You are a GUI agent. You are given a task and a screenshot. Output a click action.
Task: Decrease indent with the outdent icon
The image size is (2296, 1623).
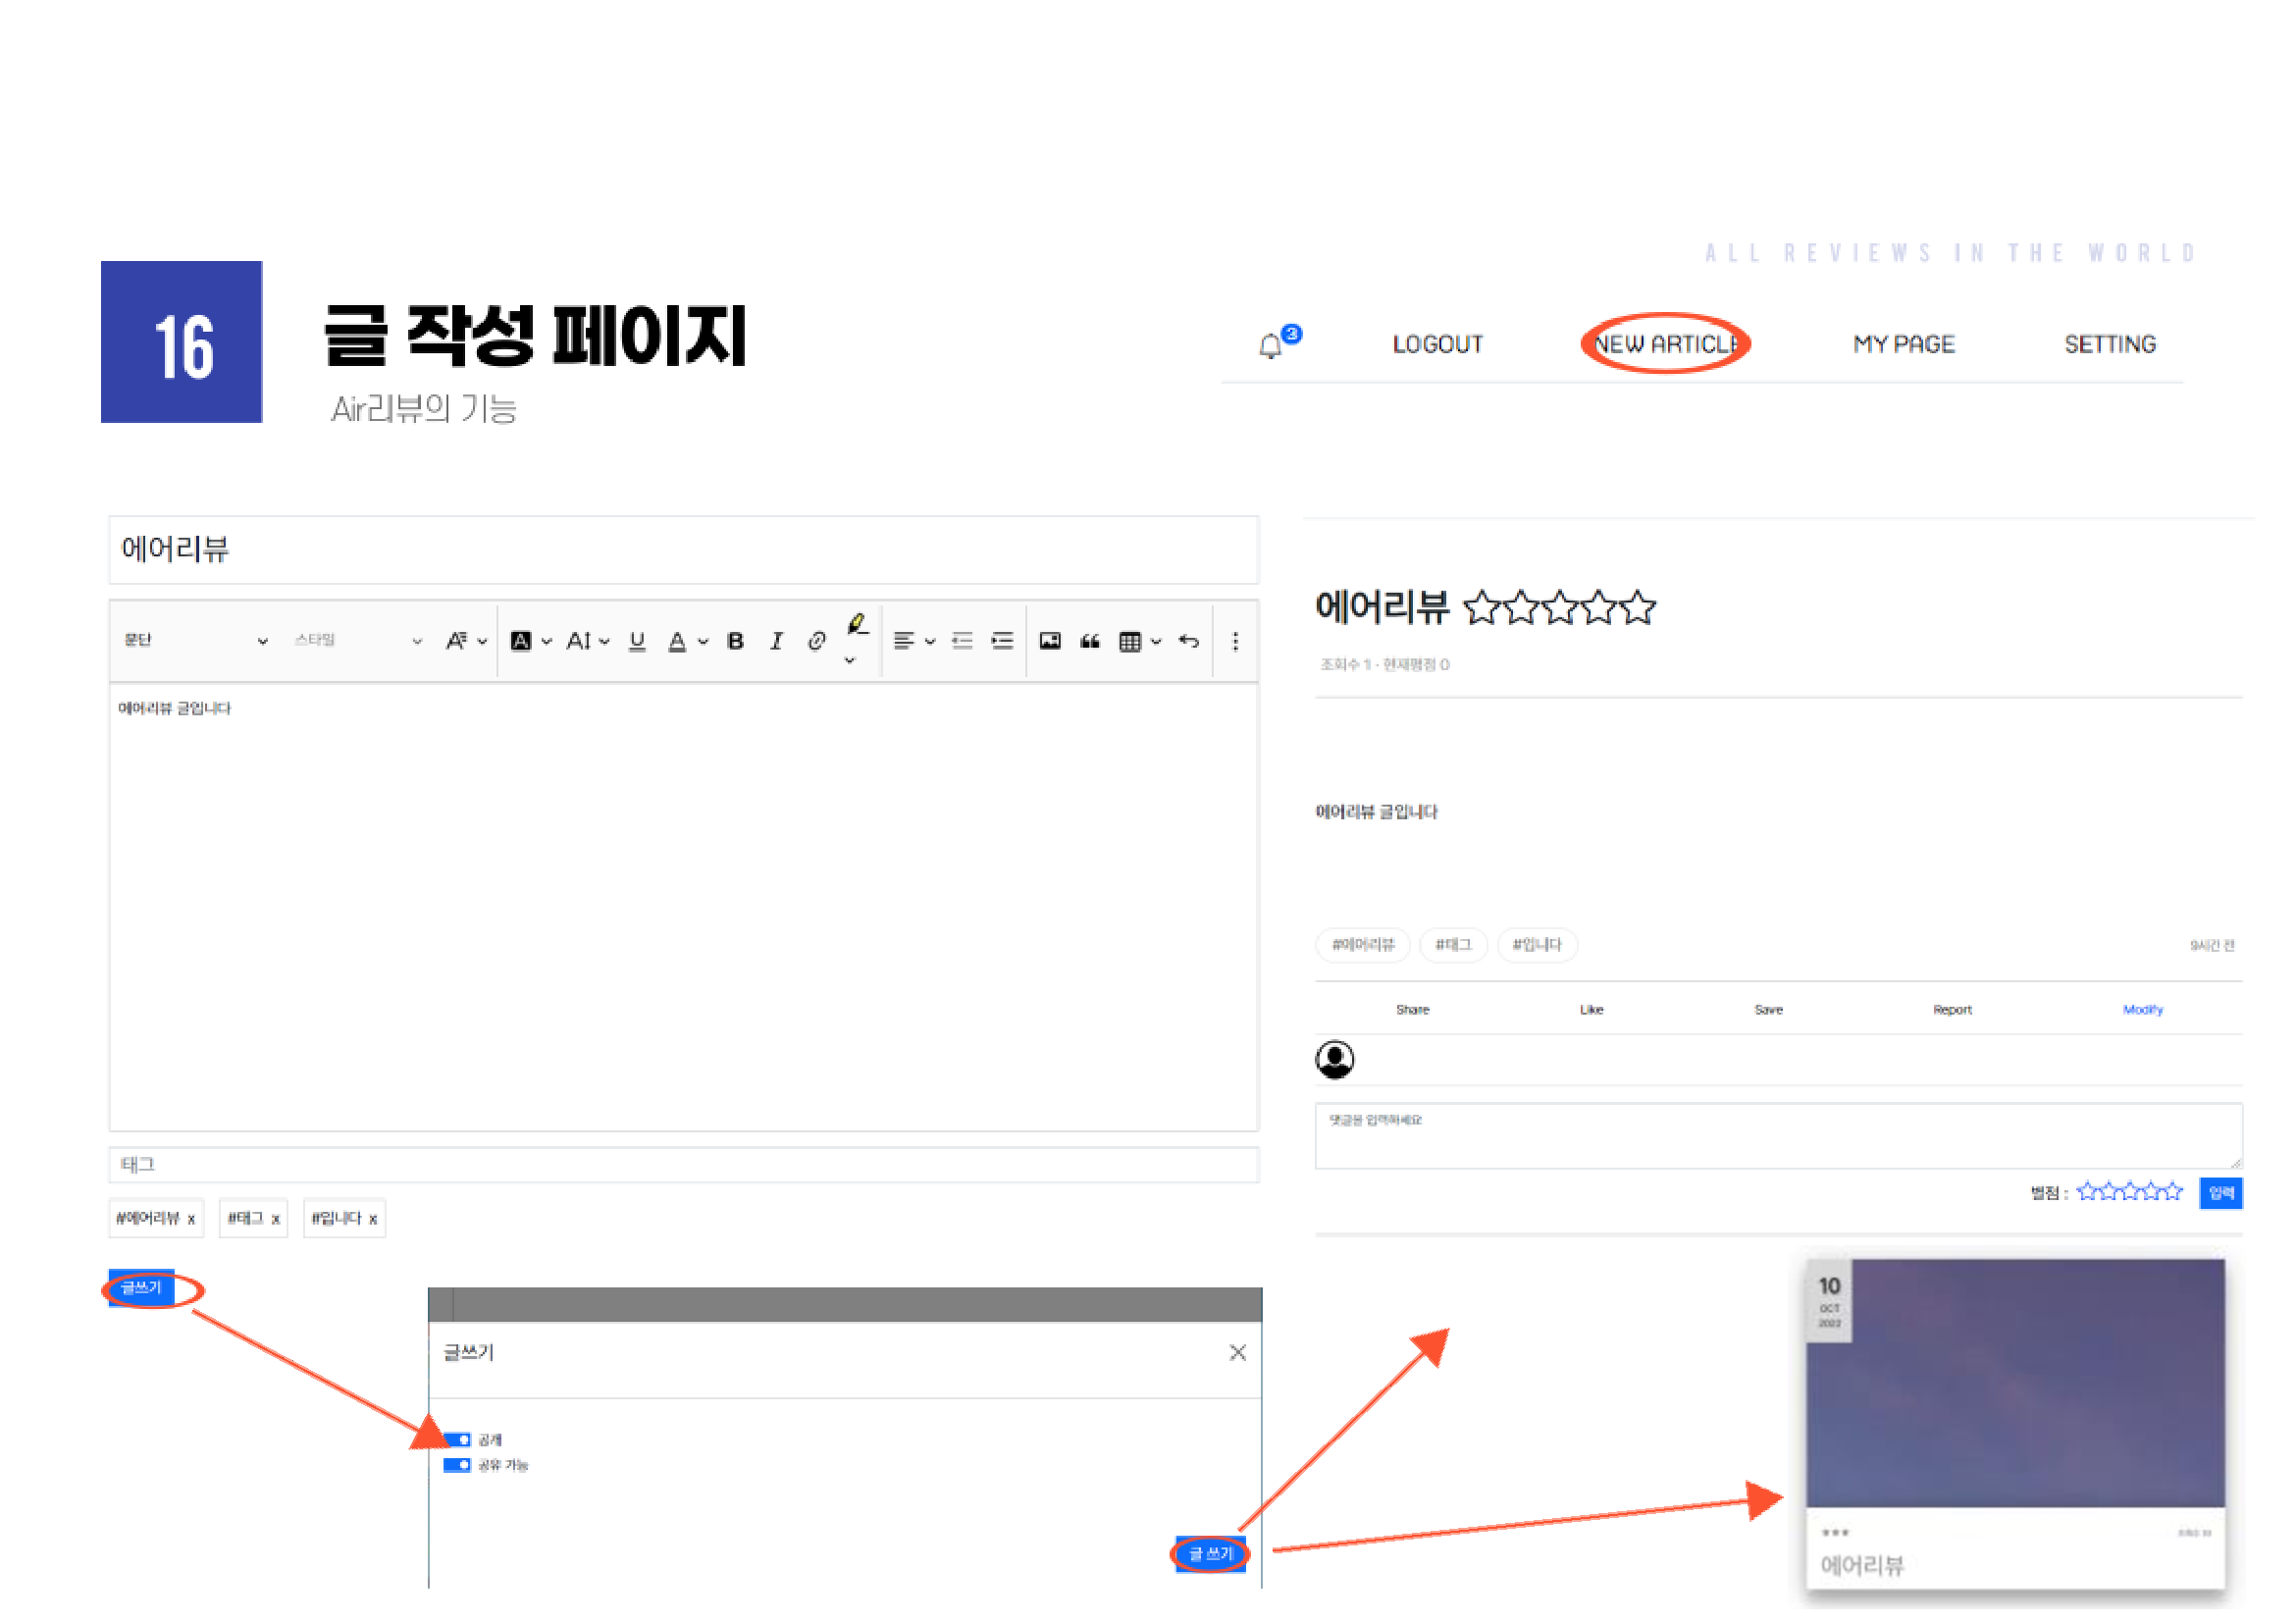pos(962,642)
